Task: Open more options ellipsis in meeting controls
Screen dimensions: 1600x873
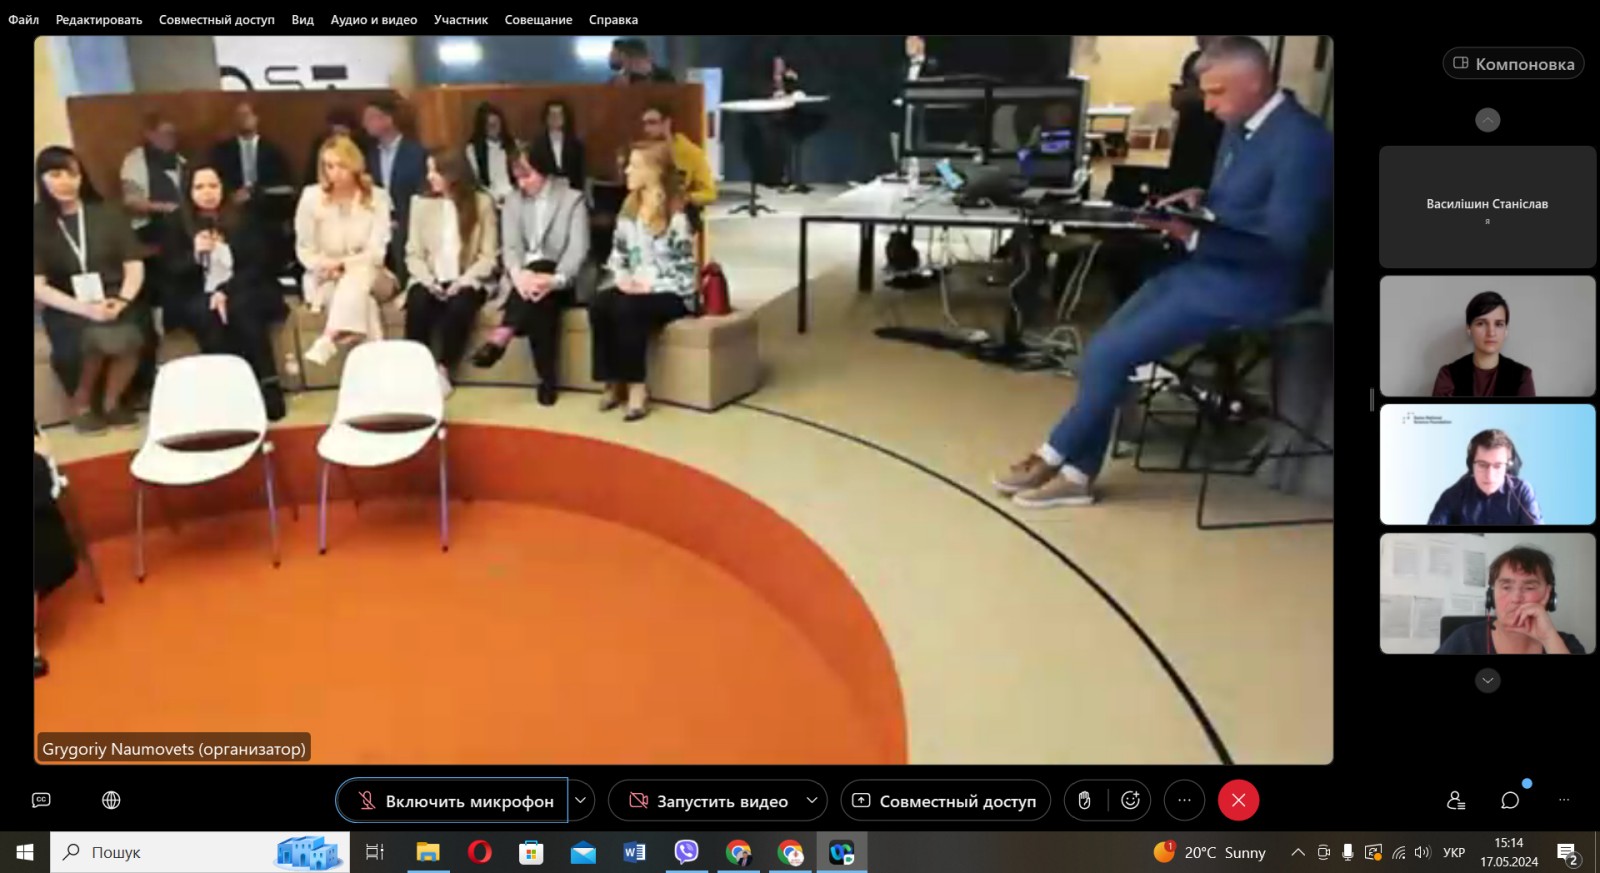Action: (1184, 800)
